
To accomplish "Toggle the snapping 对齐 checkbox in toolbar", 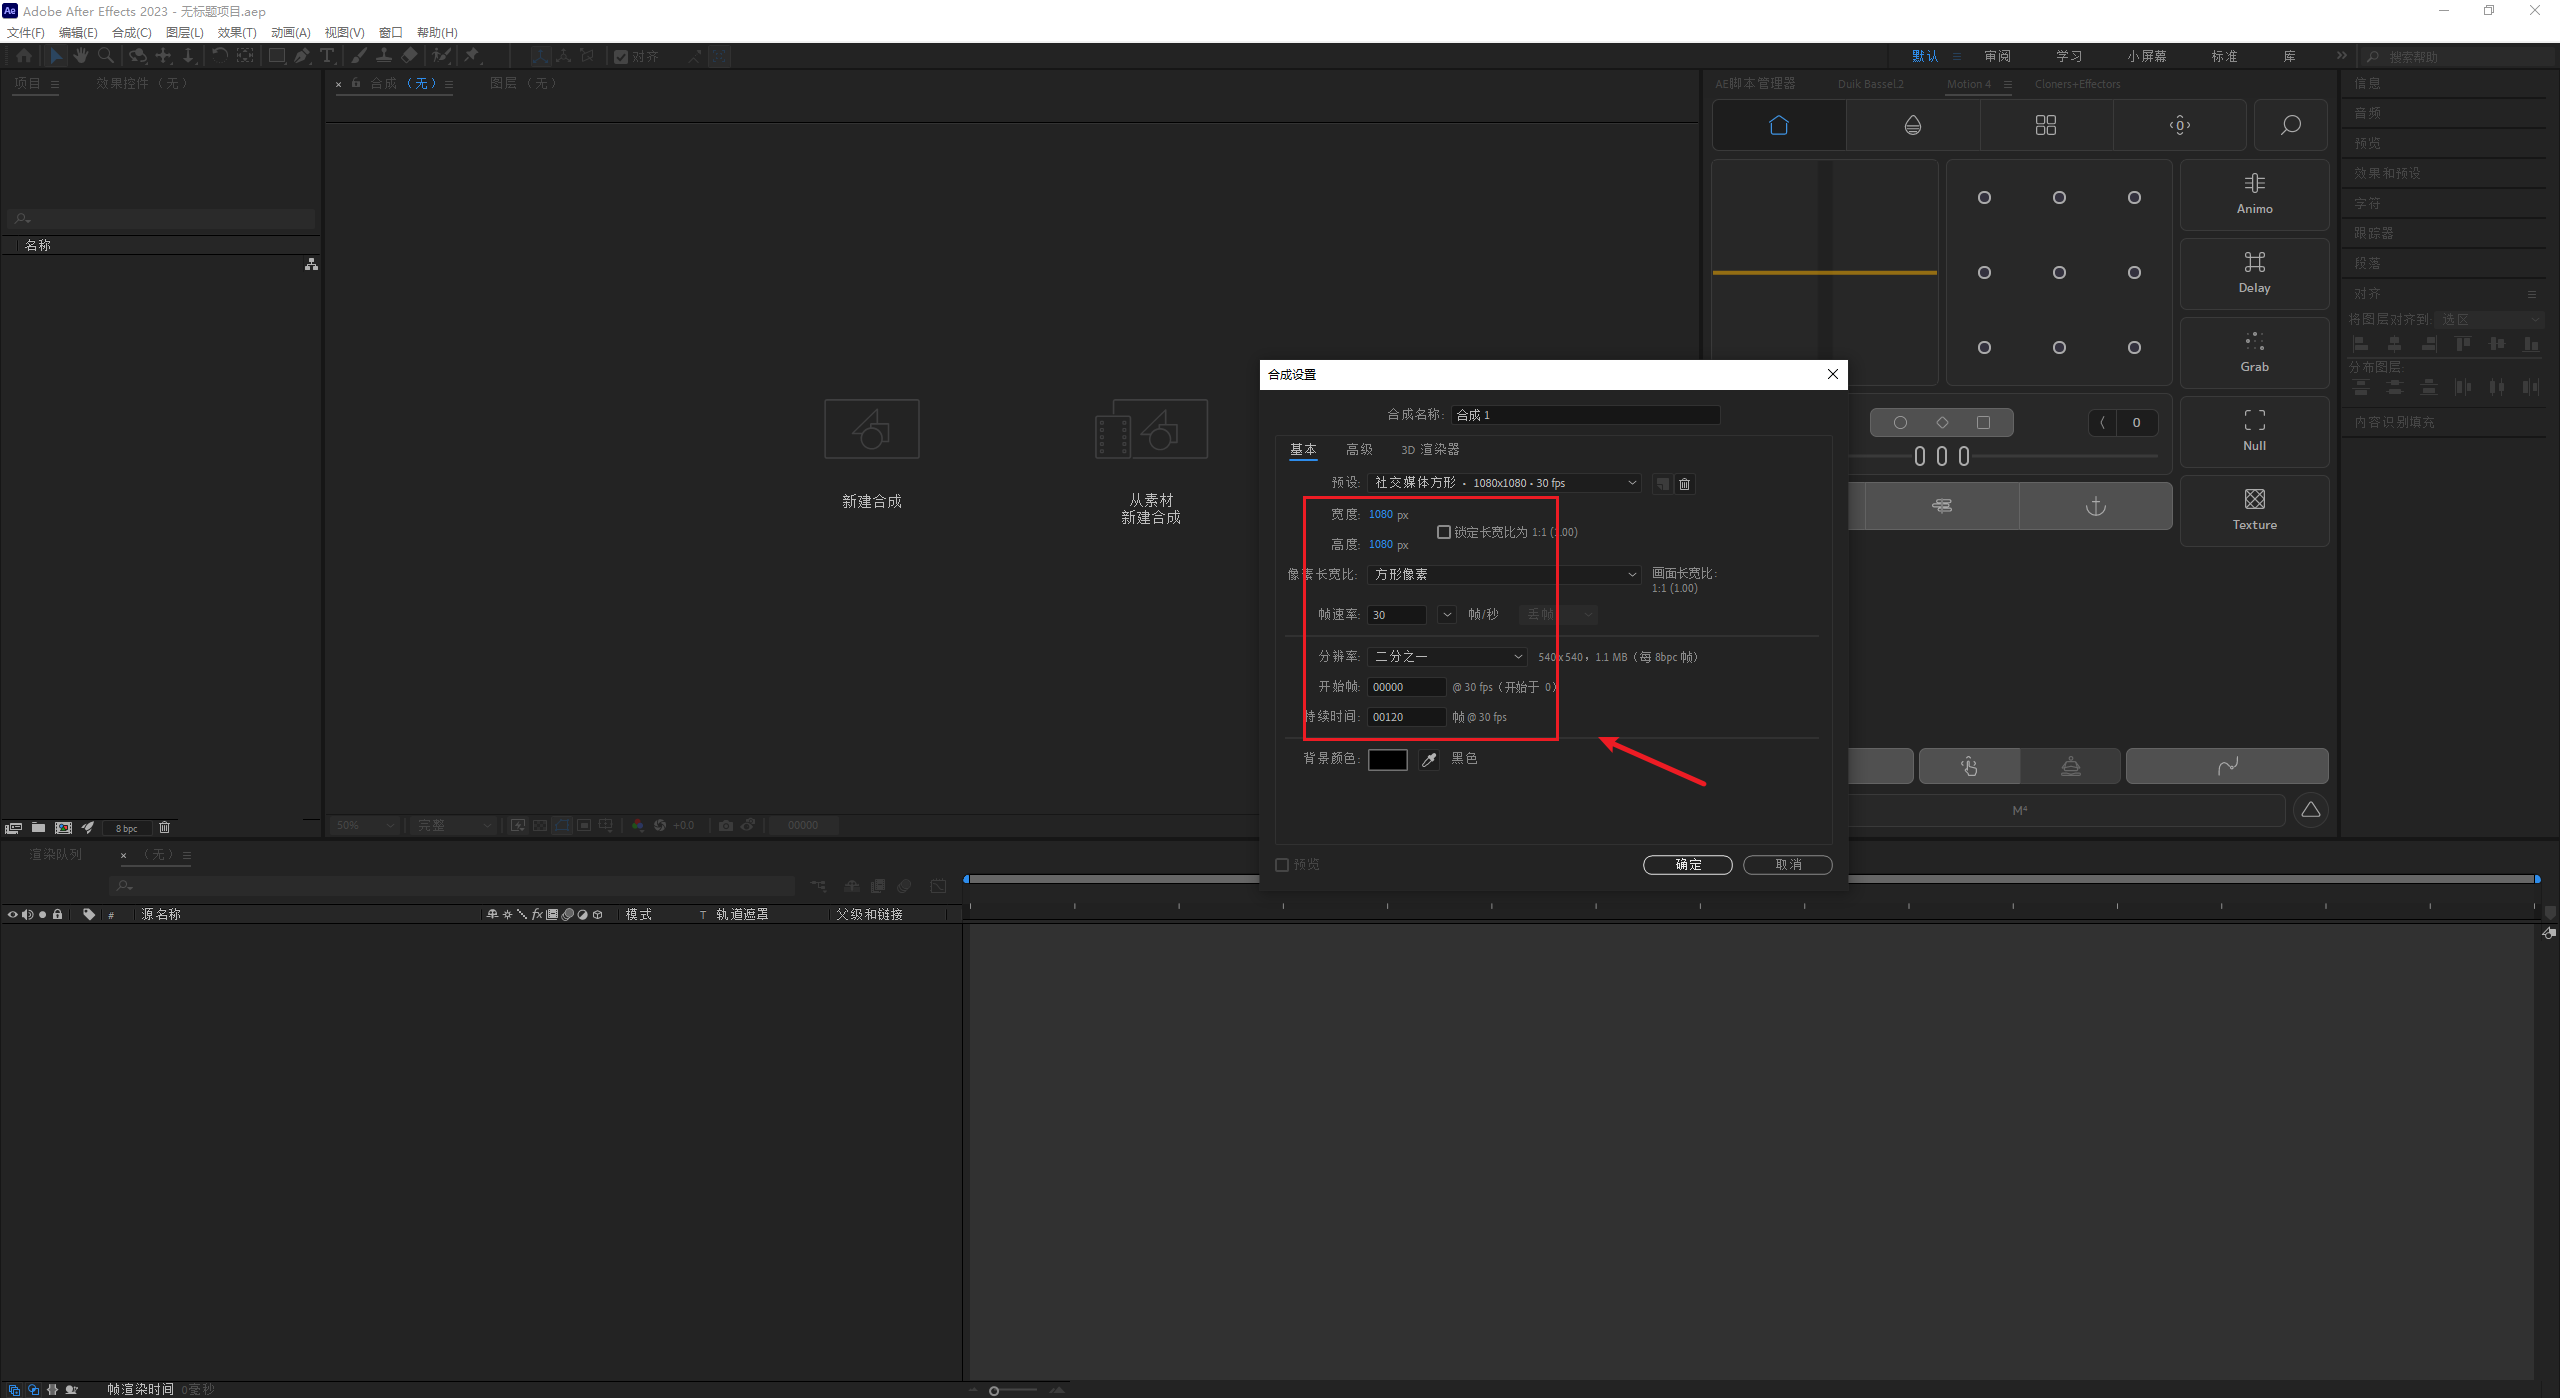I will (x=621, y=57).
